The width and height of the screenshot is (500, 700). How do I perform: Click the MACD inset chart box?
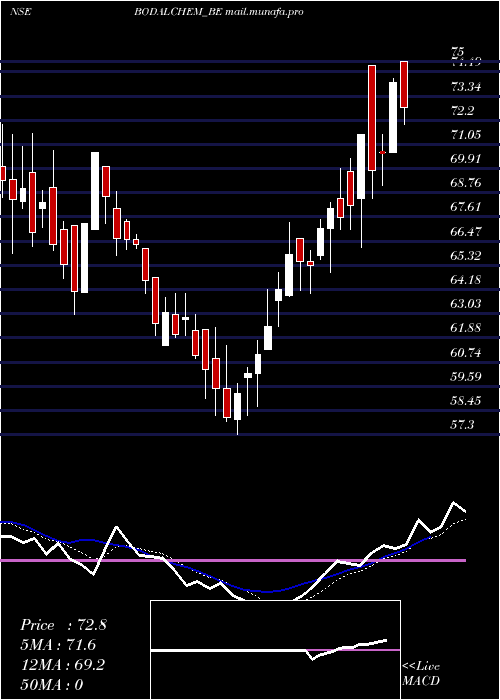click(x=275, y=650)
